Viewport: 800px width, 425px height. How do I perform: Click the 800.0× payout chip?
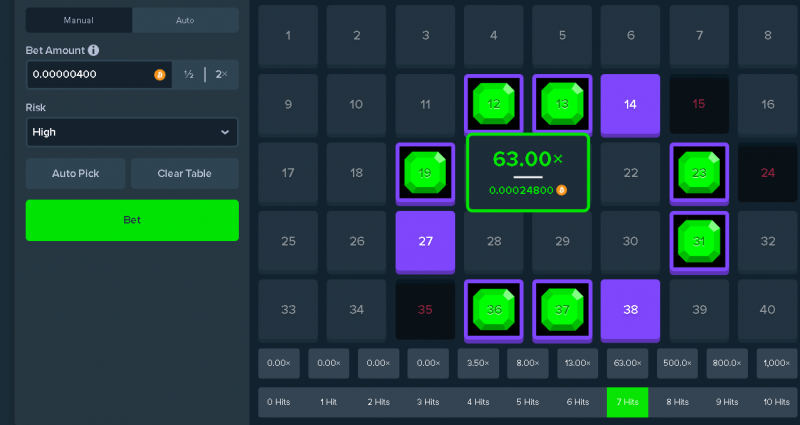tap(727, 363)
